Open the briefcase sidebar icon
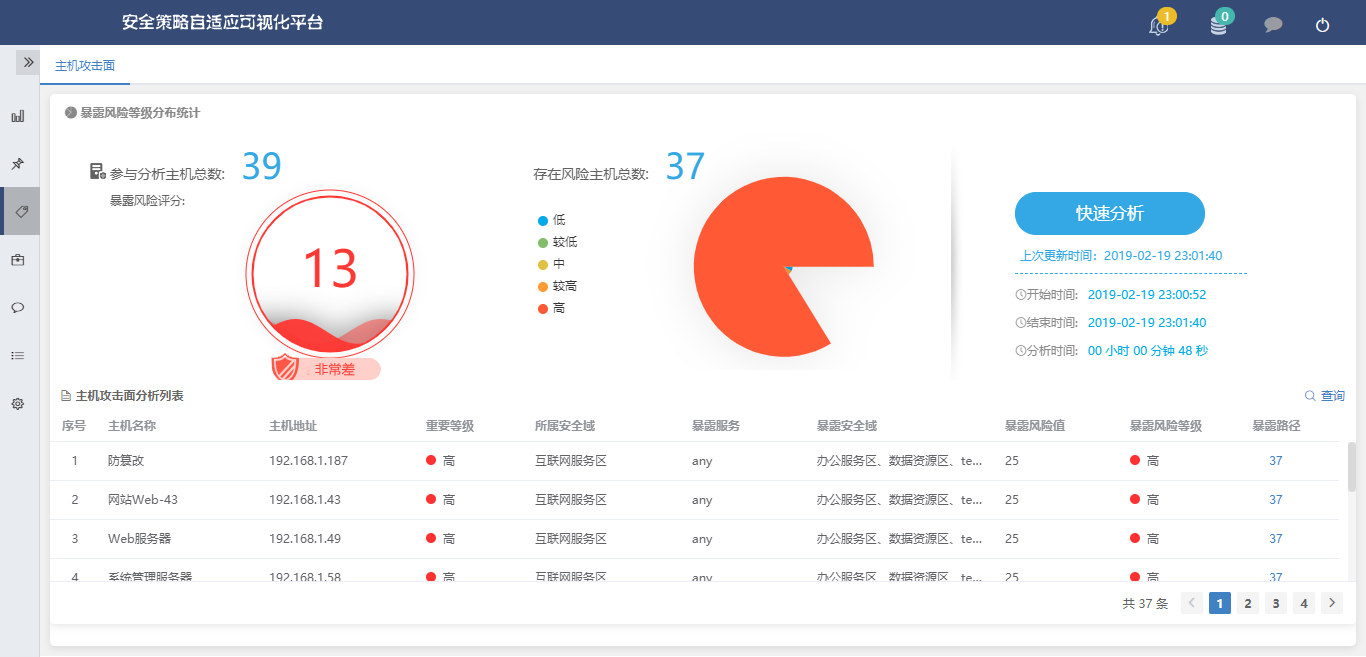 [18, 259]
